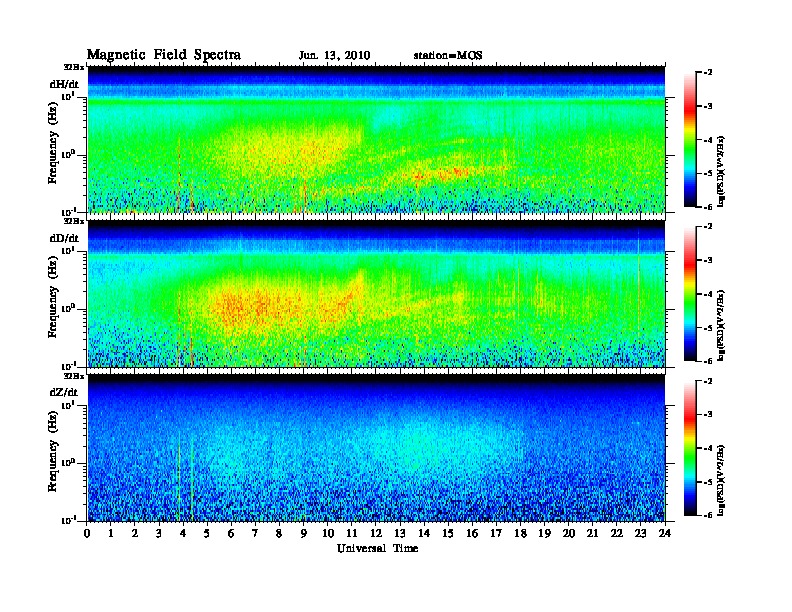
Task: Click the '32Hz' label above the dZ/dt panel
Action: pyautogui.click(x=73, y=376)
